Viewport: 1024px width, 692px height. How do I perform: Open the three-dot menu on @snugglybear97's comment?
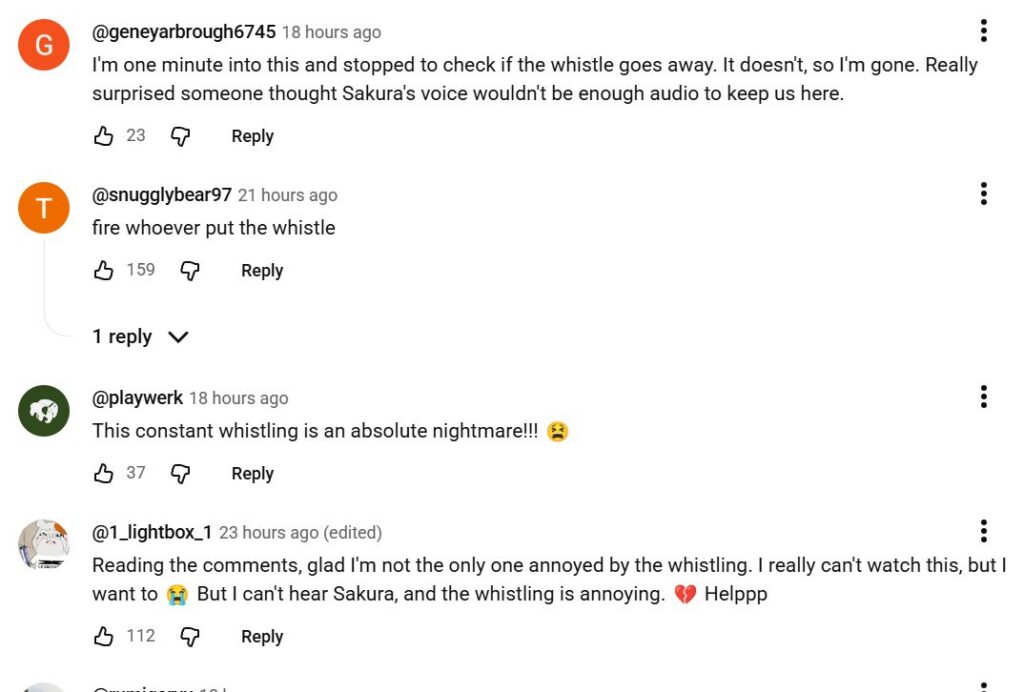[x=984, y=193]
